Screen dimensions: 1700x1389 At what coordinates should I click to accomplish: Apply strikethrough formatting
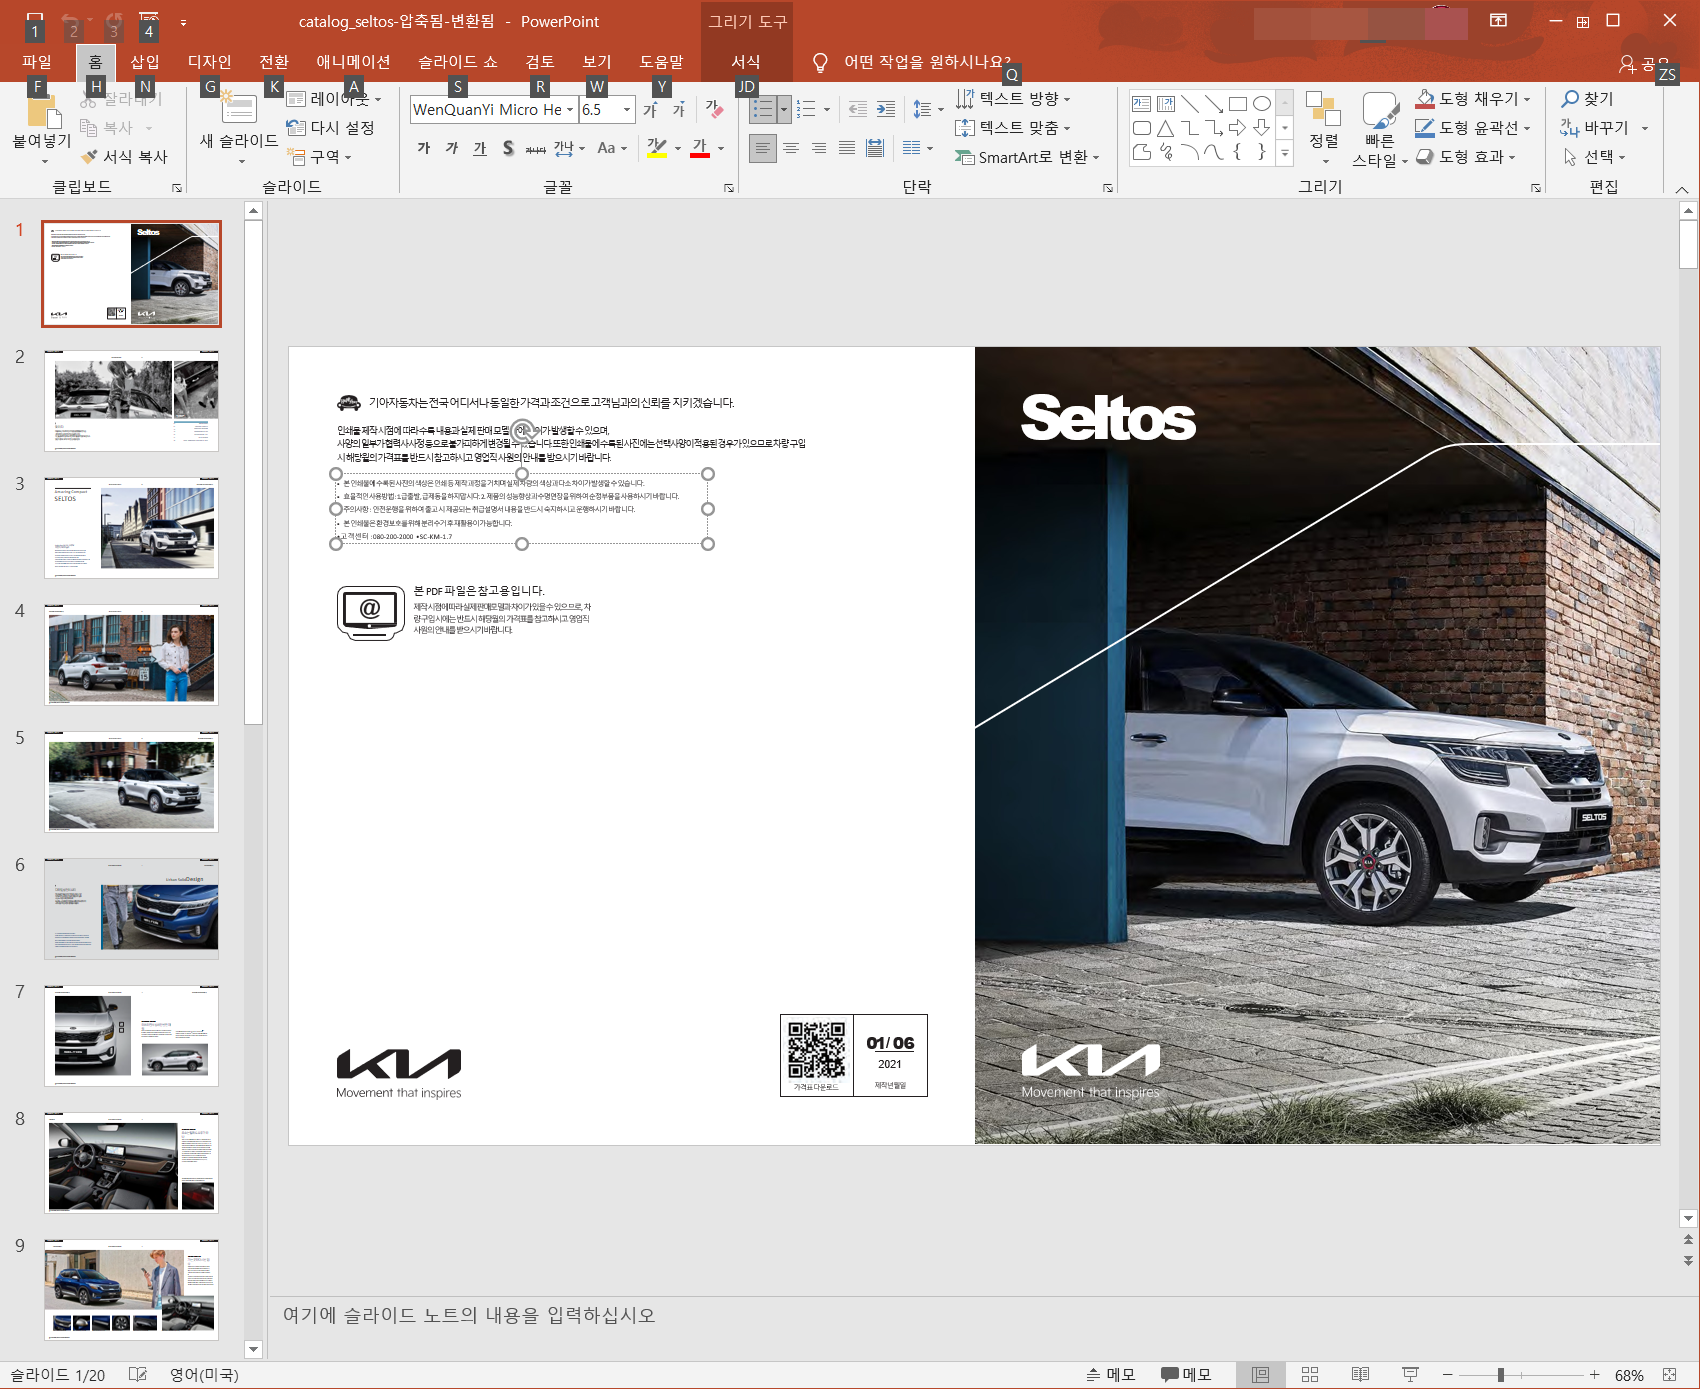pos(536,148)
